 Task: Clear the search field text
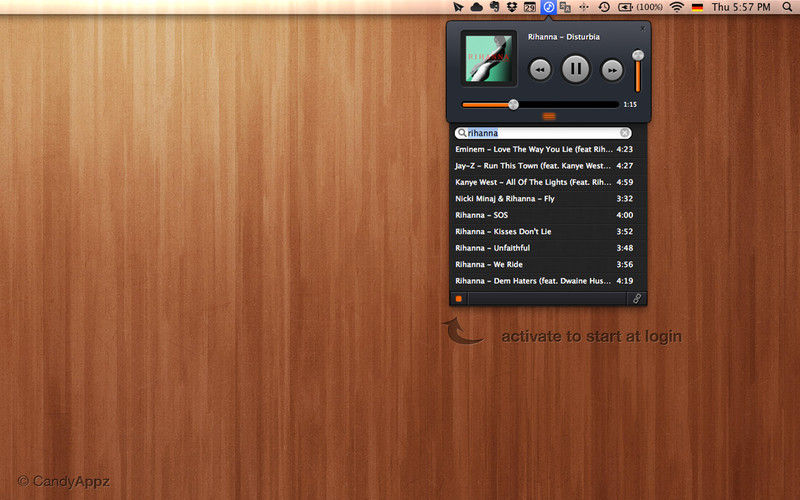[624, 133]
